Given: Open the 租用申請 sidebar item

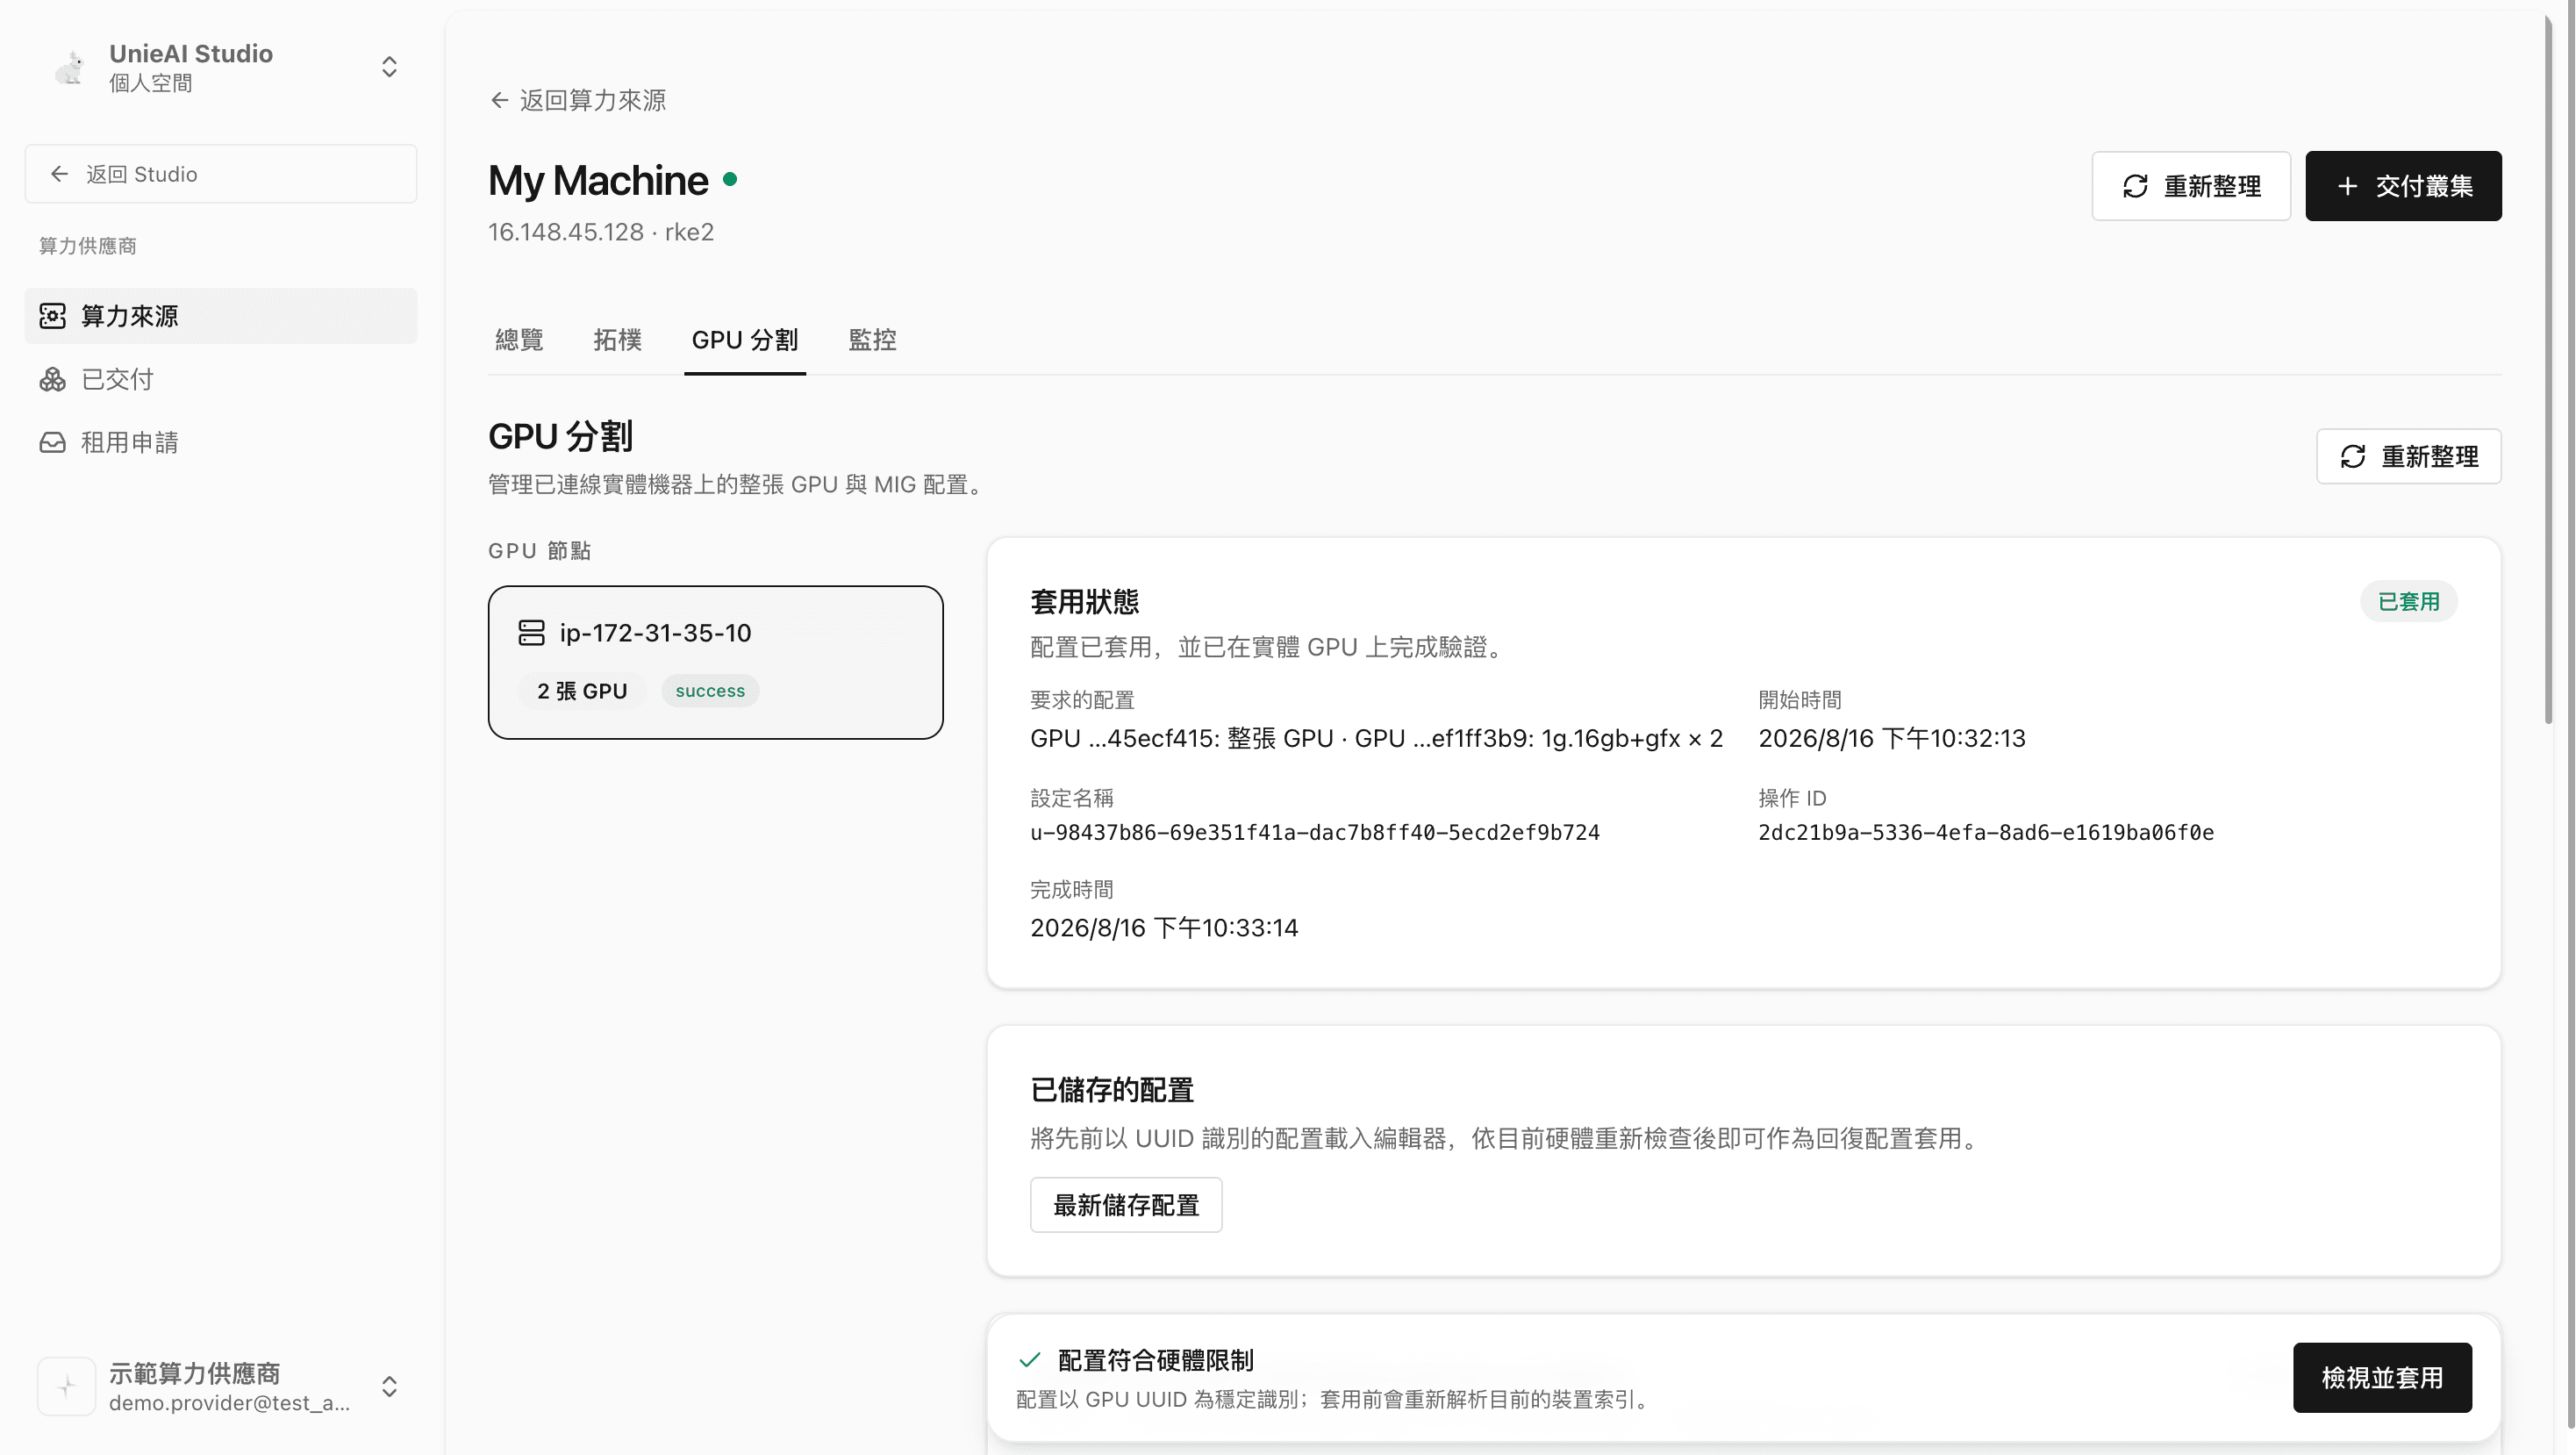Looking at the screenshot, I should point(221,442).
